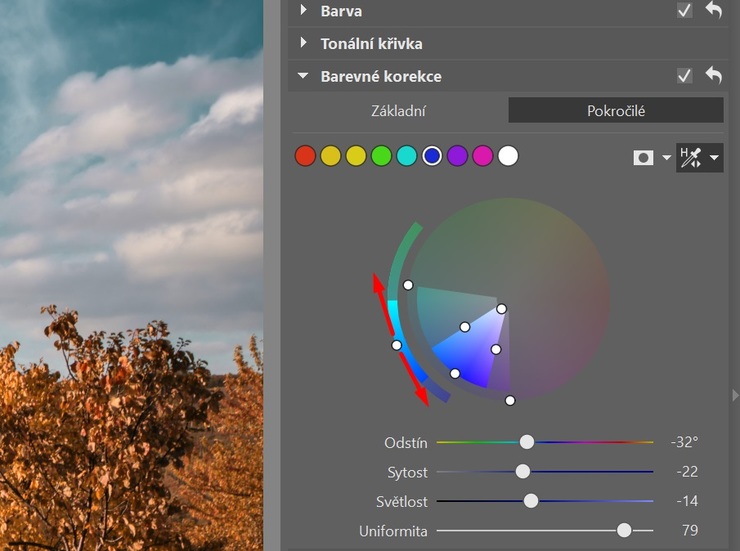Image resolution: width=740 pixels, height=551 pixels.
Task: Click the Světlost value -14
Action: coord(687,501)
